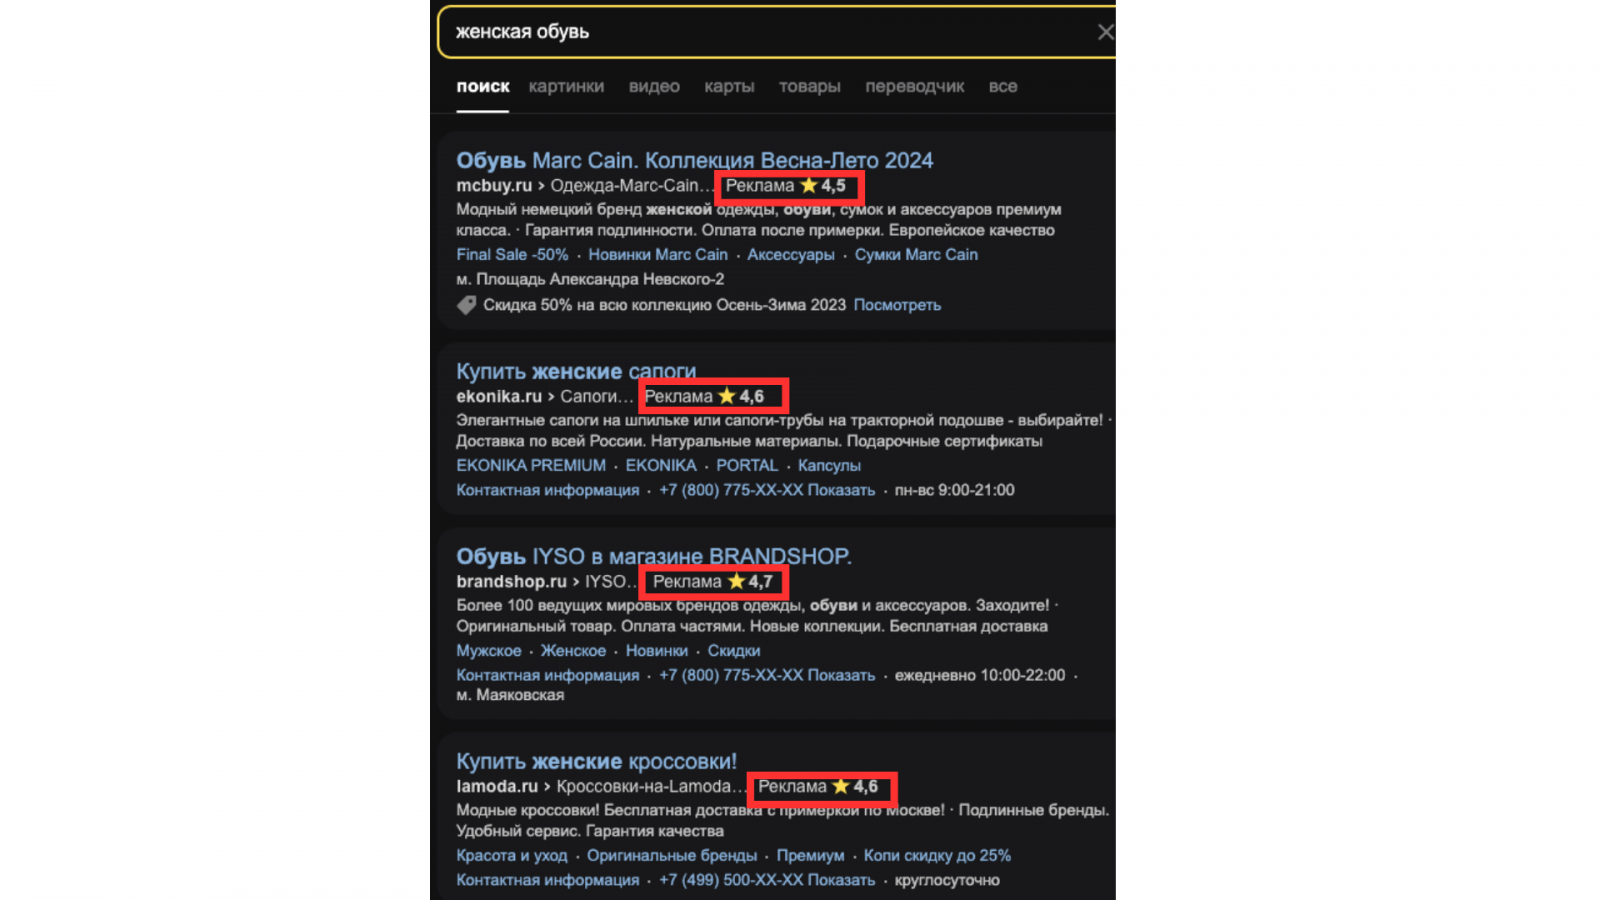Open the 'видео' tab
Image resolution: width=1600 pixels, height=900 pixels.
point(654,87)
